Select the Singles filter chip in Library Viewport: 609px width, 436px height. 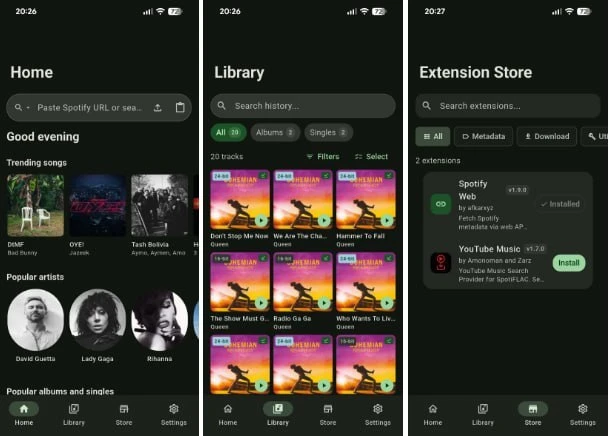click(329, 132)
